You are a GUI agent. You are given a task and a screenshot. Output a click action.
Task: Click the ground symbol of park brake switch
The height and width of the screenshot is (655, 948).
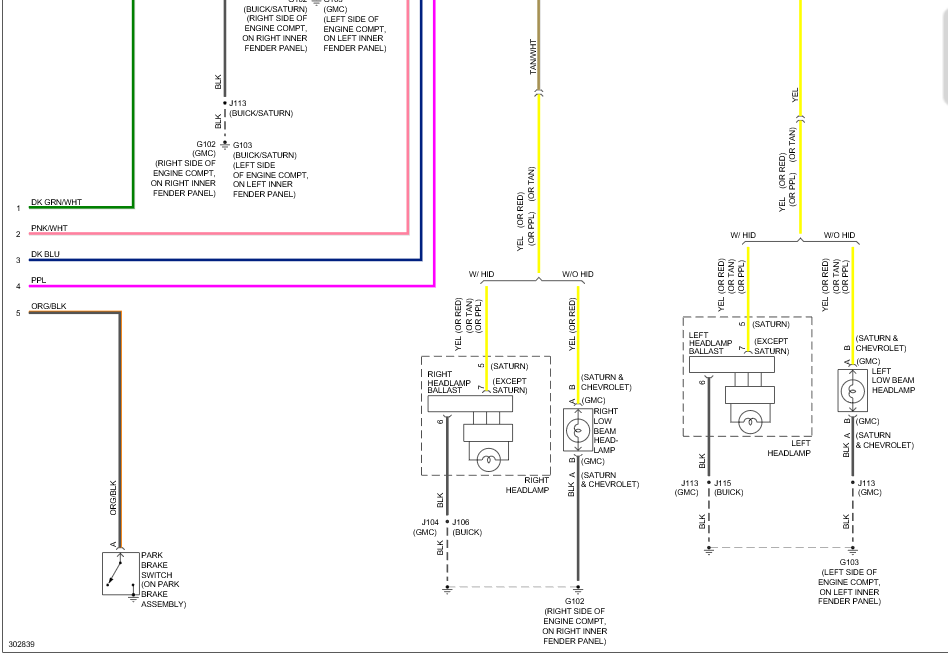pos(133,598)
